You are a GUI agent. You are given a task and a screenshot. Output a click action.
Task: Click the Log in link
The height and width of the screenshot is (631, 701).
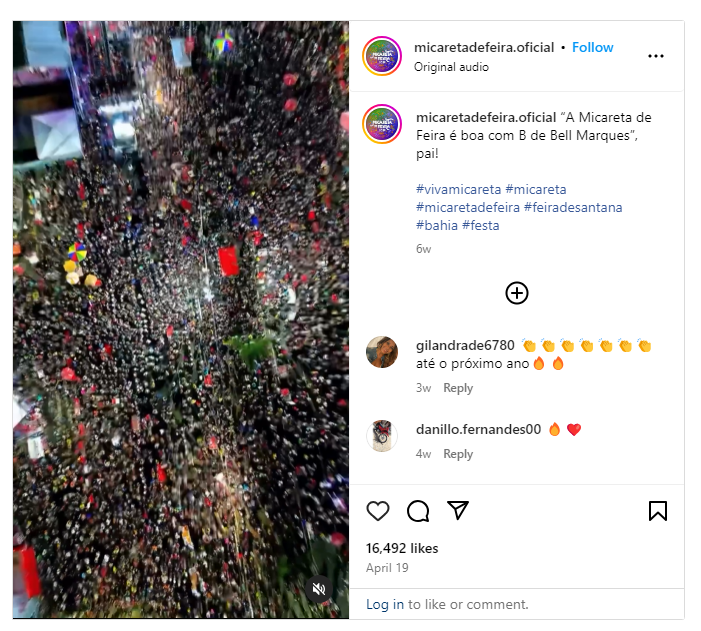pyautogui.click(x=384, y=605)
